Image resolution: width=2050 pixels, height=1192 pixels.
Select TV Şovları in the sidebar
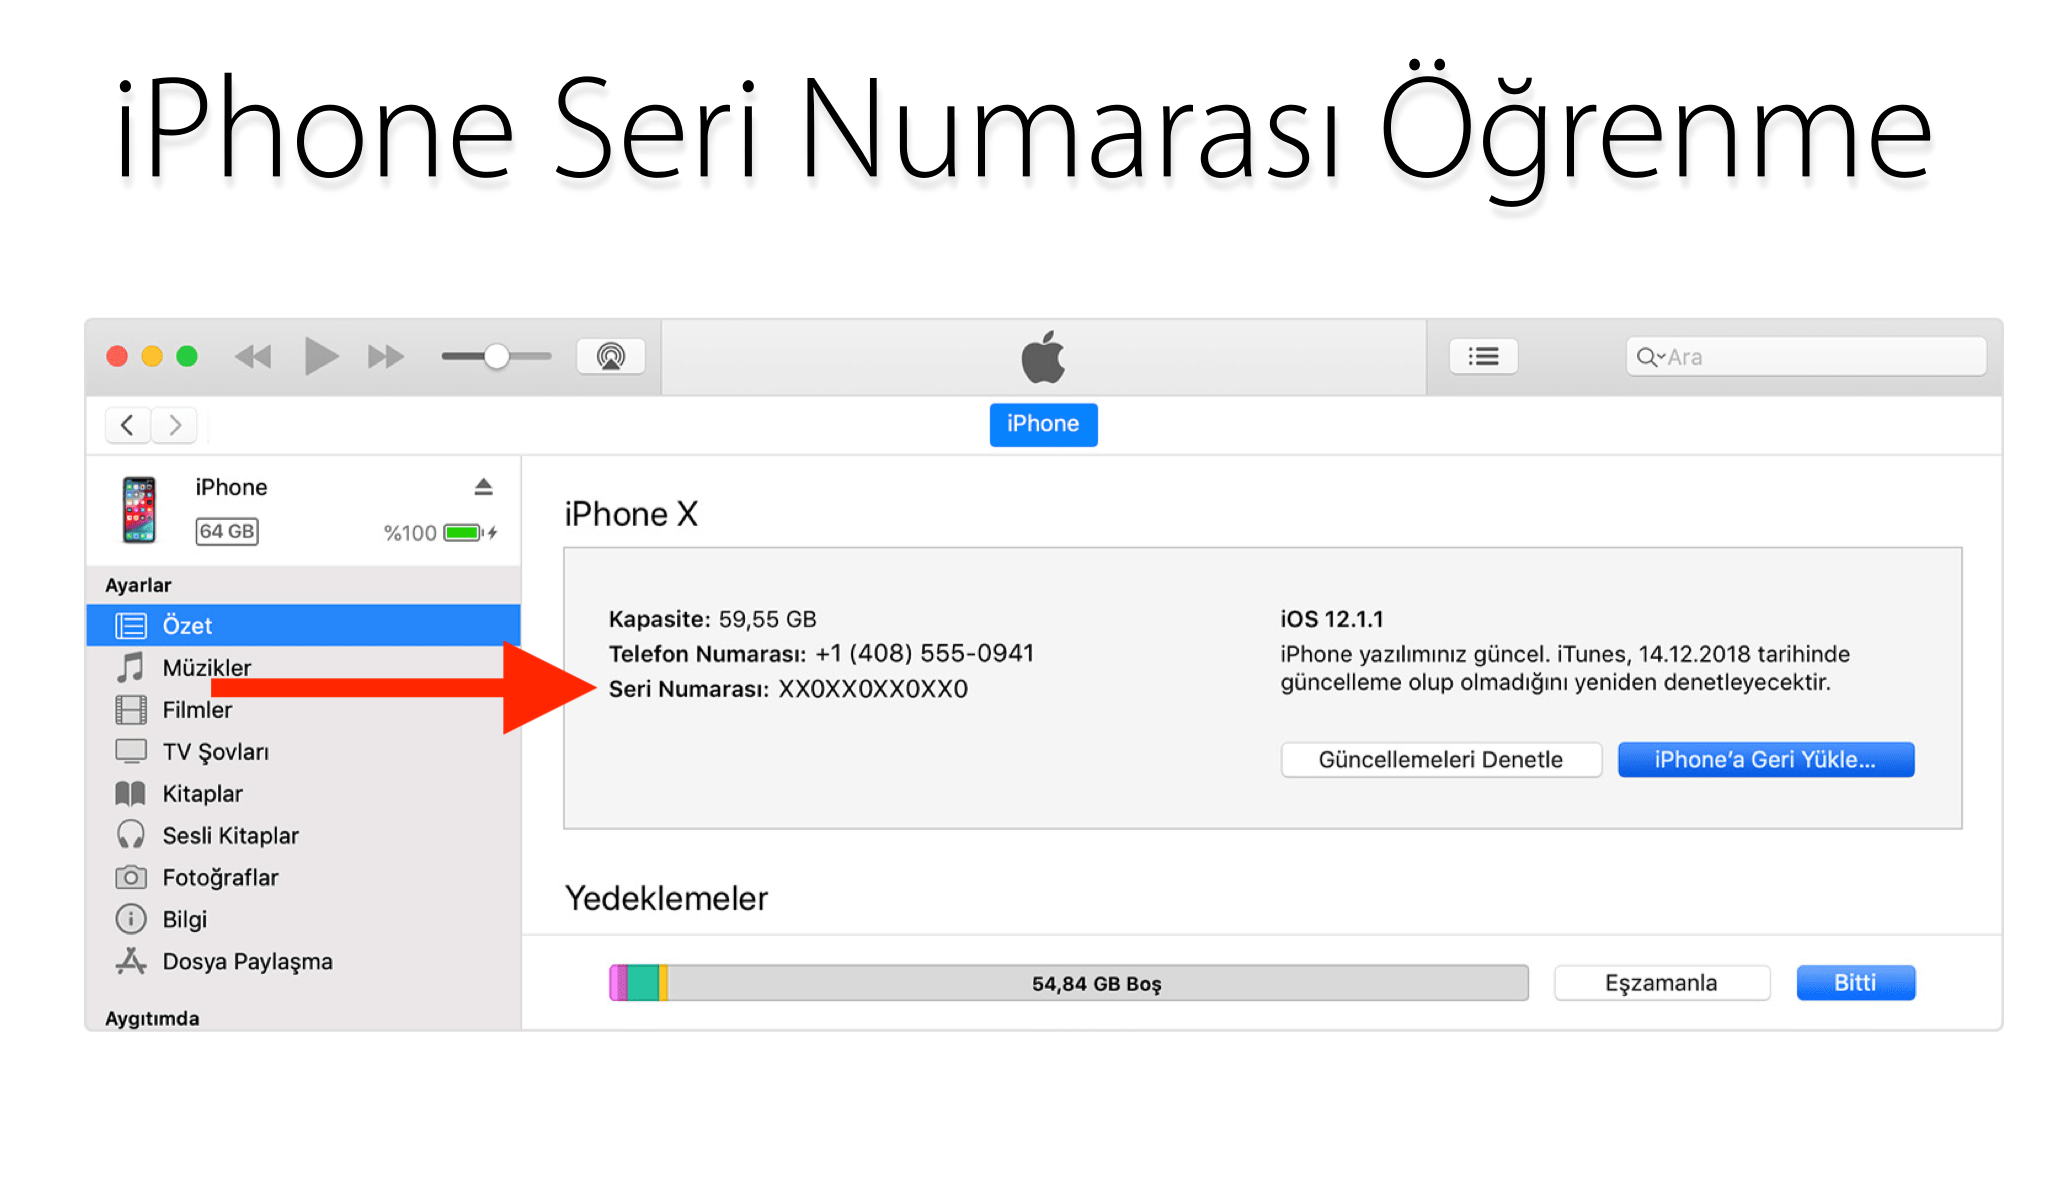[216, 751]
